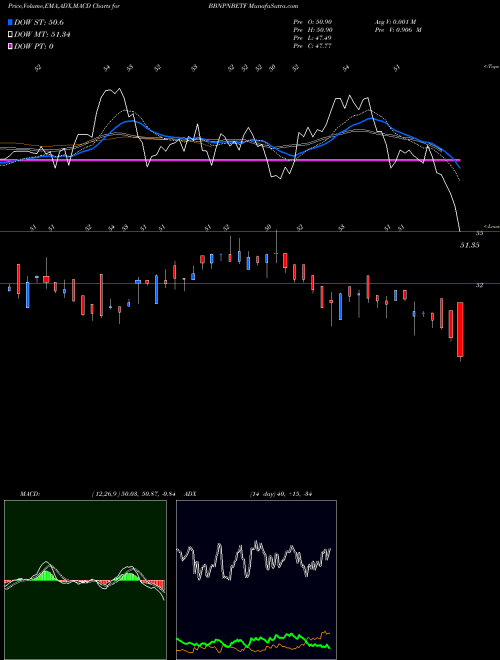Viewport: 500px width, 660px height.
Task: Select the 'DOW ST: 50.6' legend label
Action: 39,22
